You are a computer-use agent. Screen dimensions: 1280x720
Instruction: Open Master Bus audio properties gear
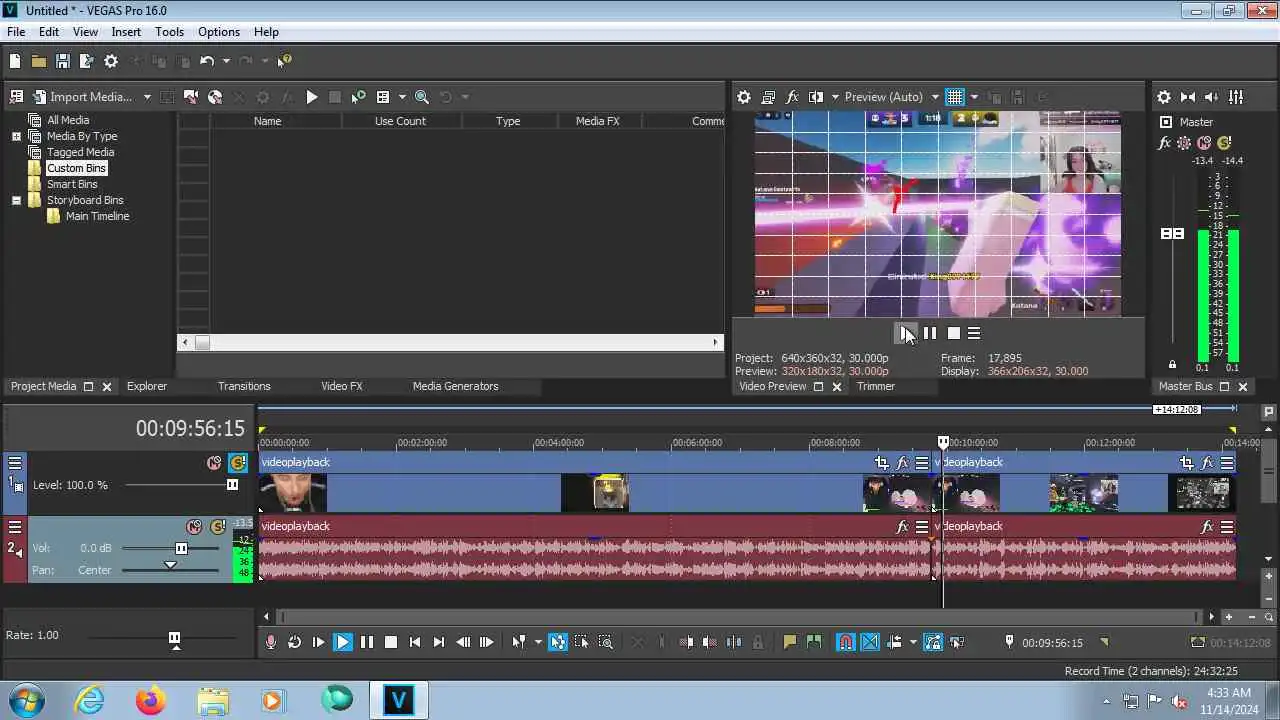click(x=1164, y=97)
